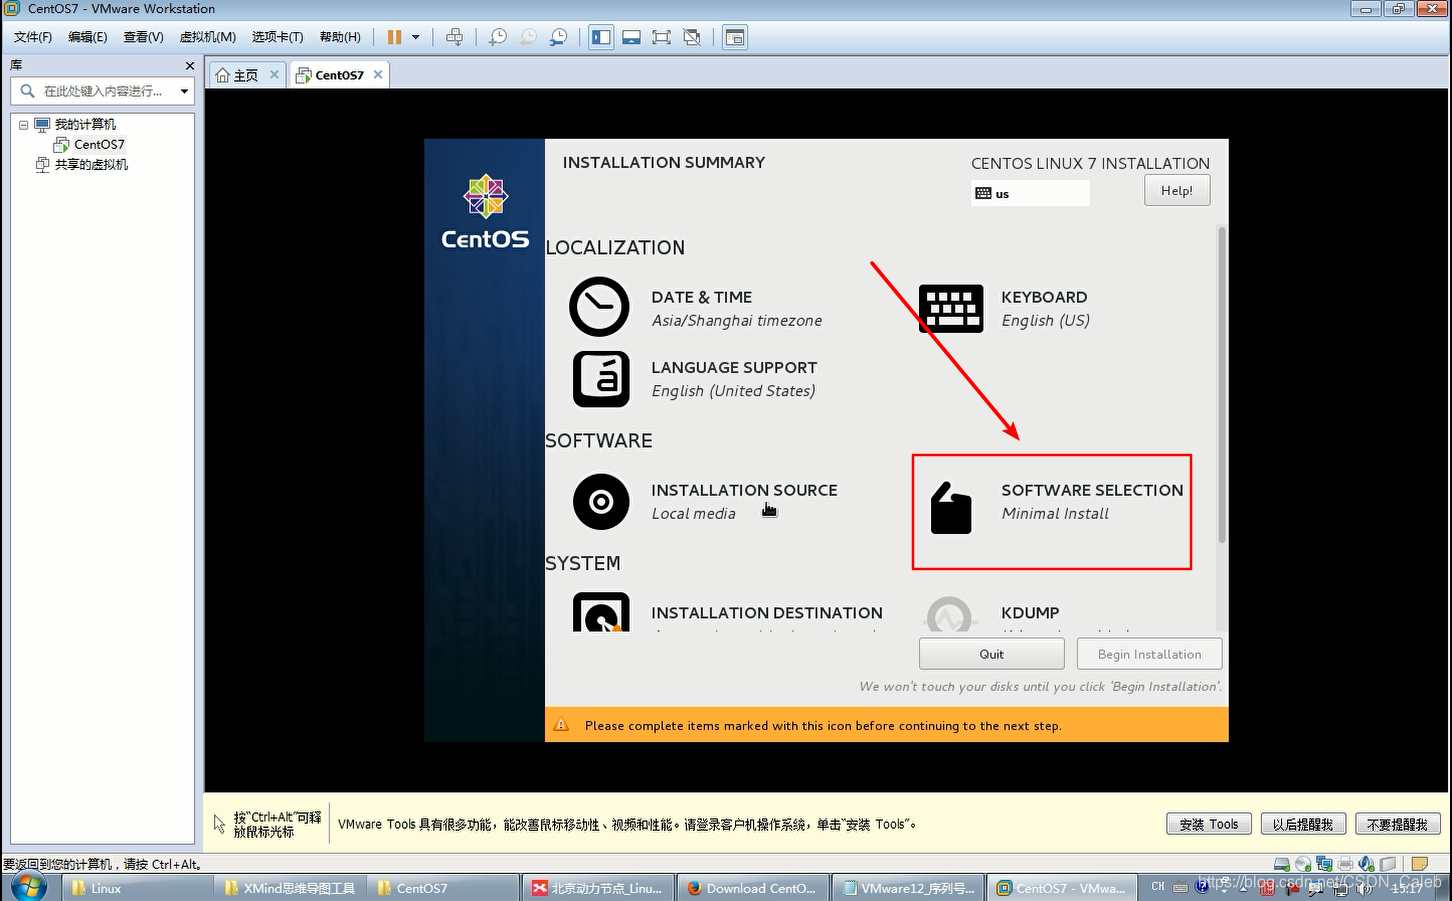1452x901 pixels.
Task: Click the CD/DVD device status icon
Action: (x=1303, y=864)
